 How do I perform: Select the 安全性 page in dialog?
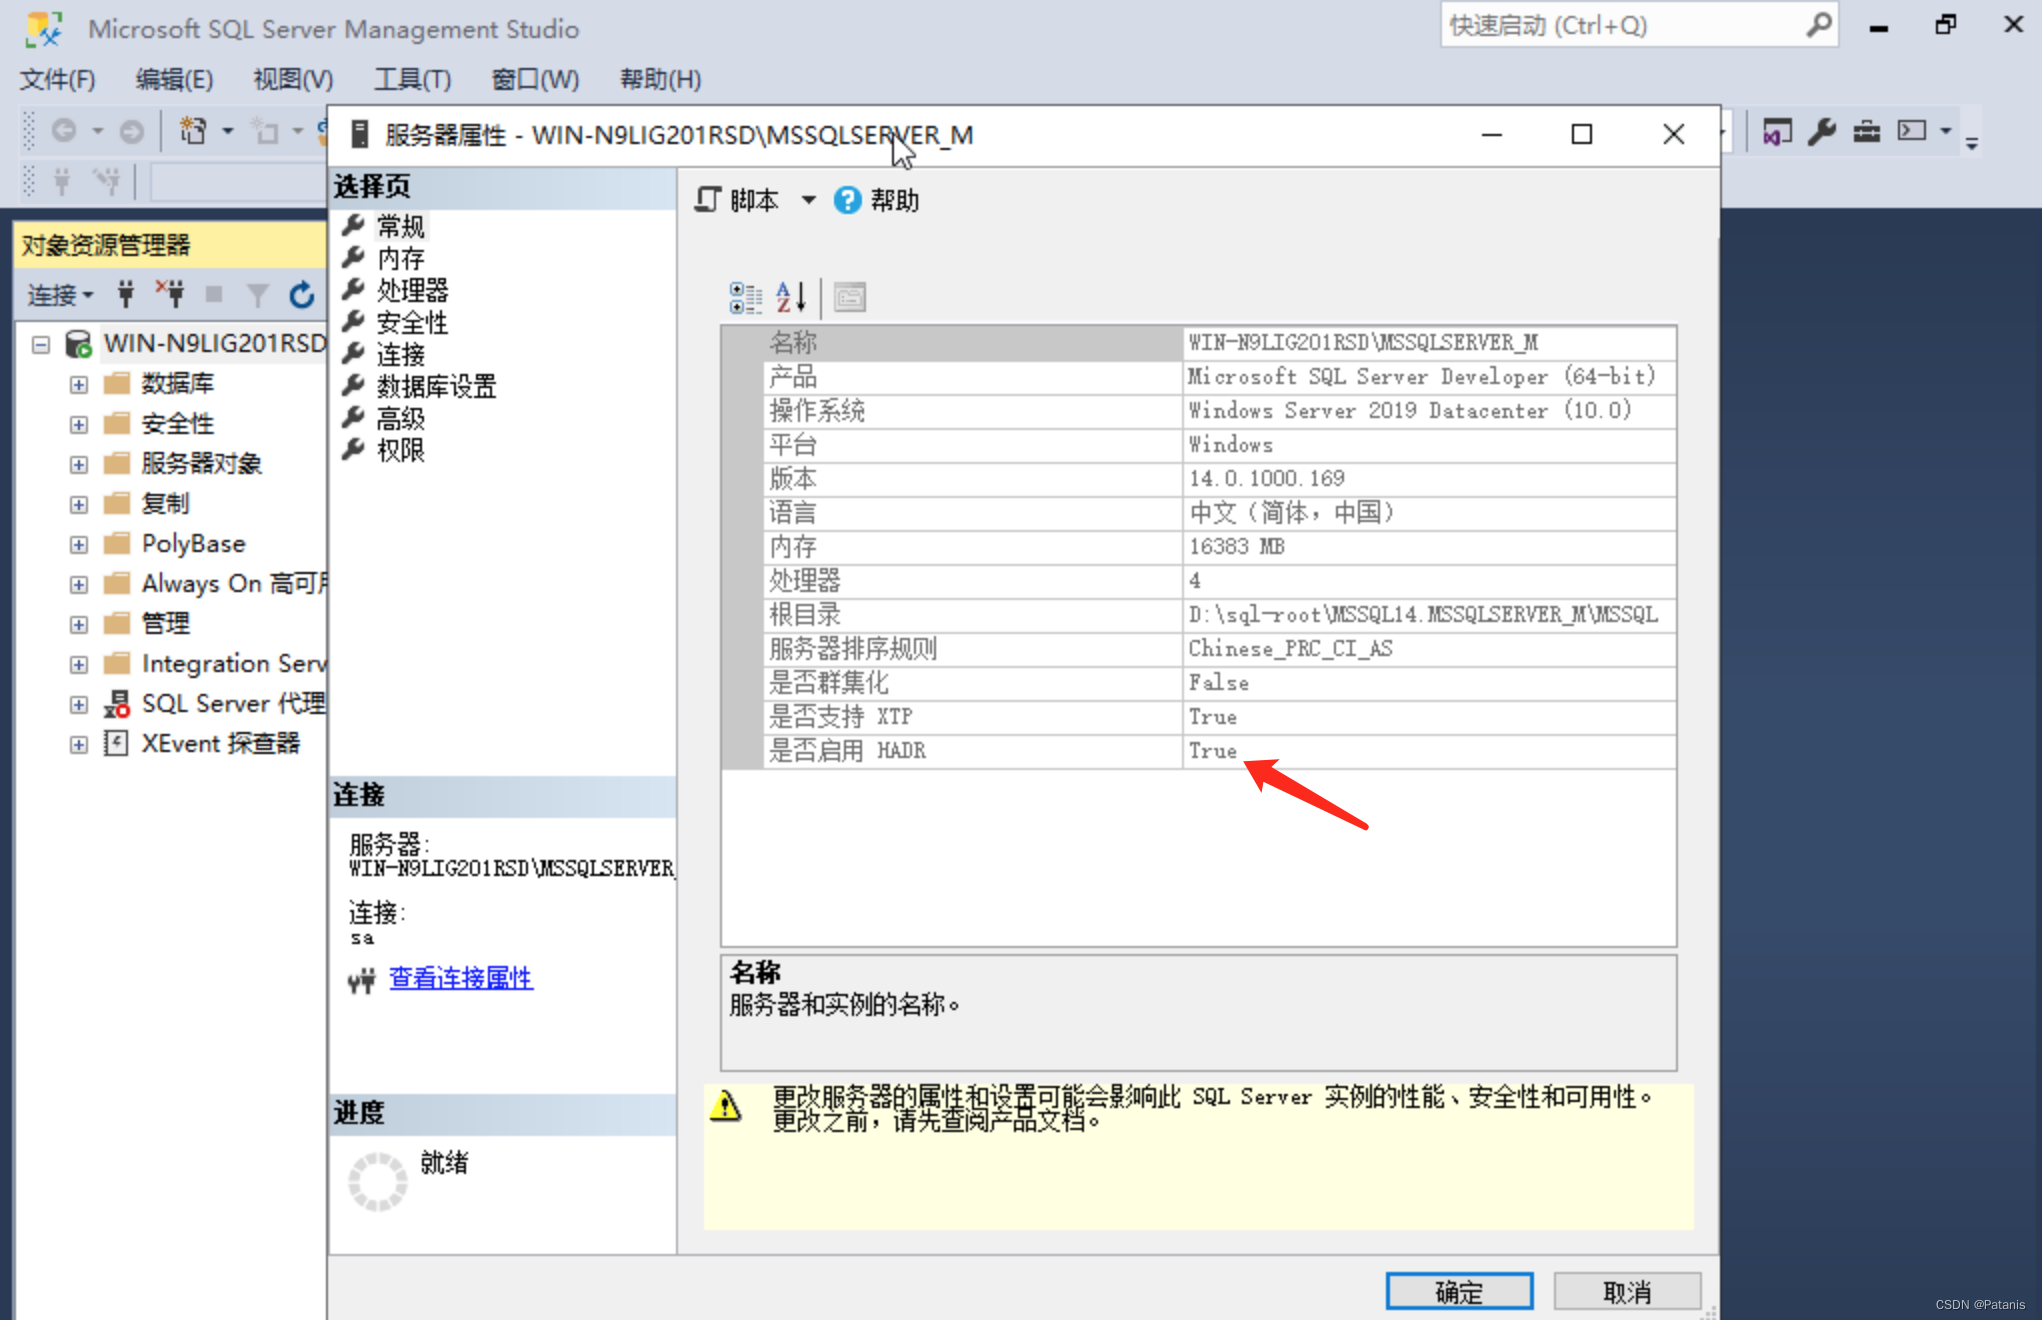point(412,322)
